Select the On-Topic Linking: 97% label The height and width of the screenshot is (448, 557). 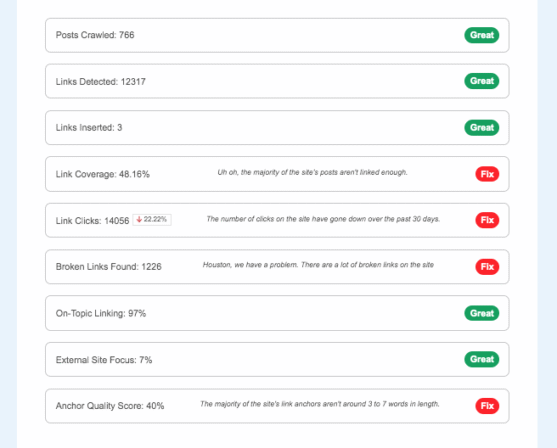101,313
